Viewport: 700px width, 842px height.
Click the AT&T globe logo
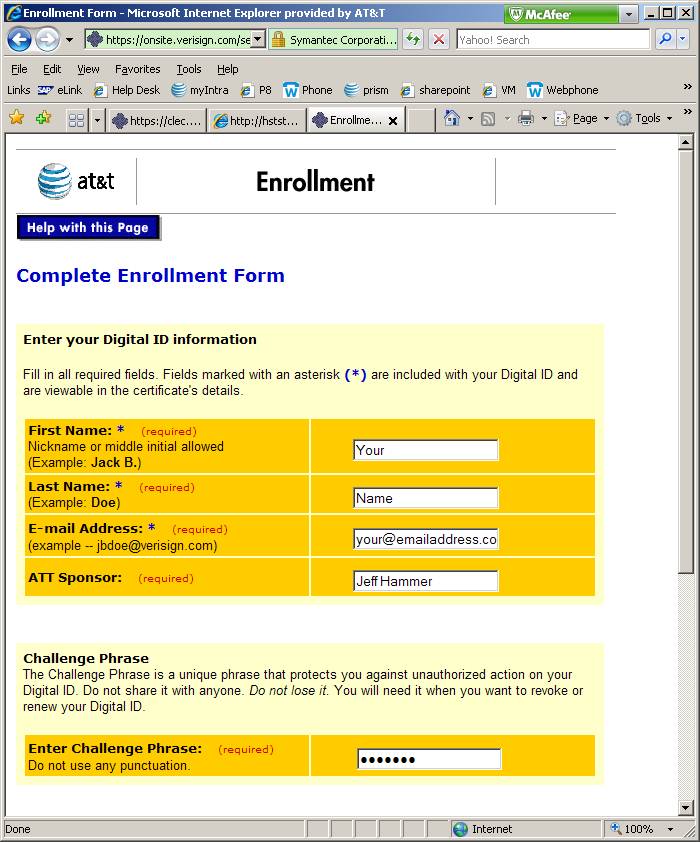pyautogui.click(x=54, y=181)
